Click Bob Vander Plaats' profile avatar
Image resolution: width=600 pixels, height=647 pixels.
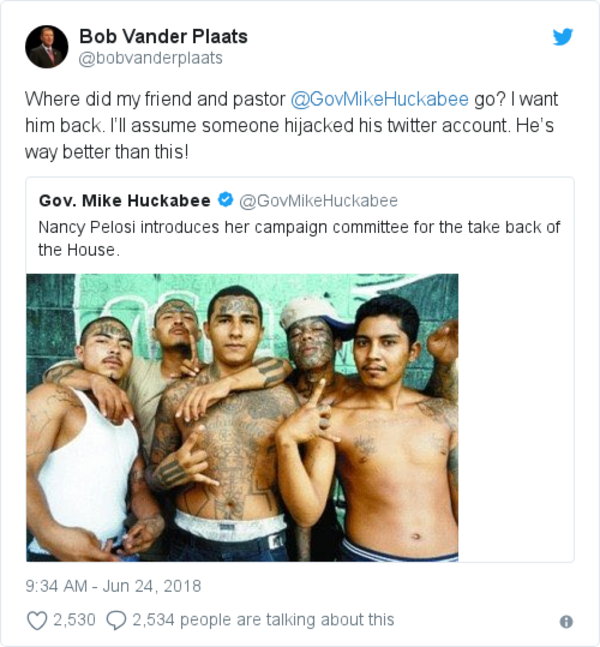click(47, 47)
